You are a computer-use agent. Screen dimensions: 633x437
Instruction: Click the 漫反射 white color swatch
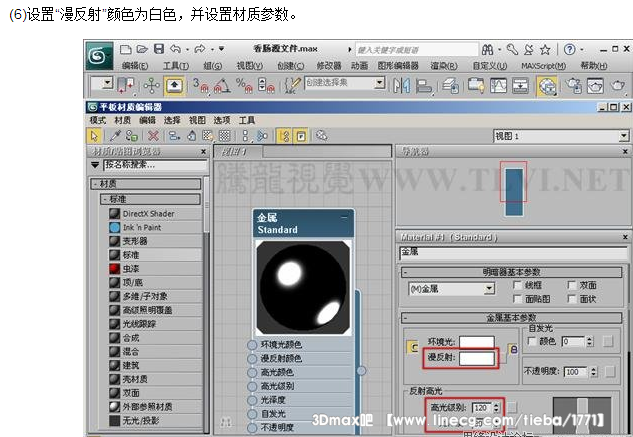(476, 358)
